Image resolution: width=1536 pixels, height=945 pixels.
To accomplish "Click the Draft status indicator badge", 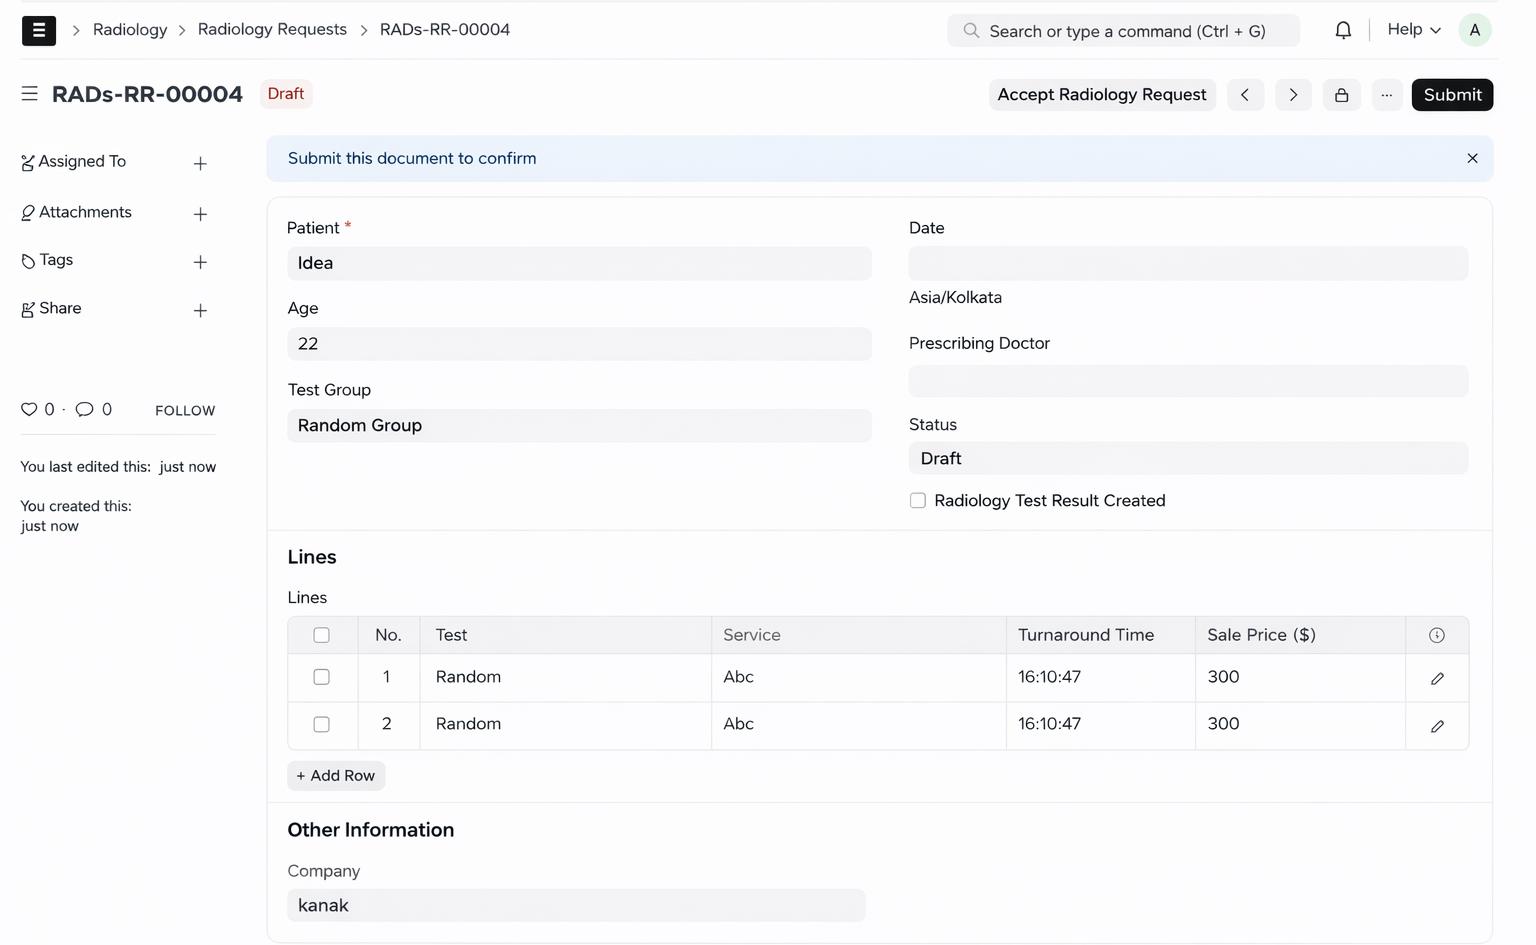I will pos(286,94).
